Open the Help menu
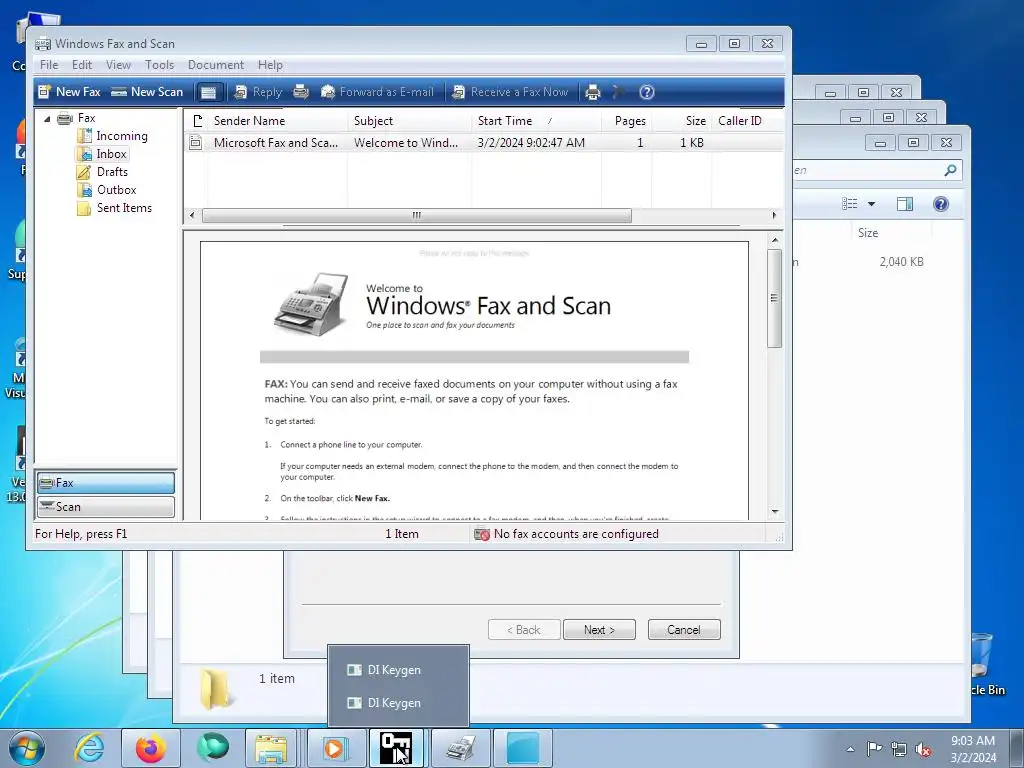The height and width of the screenshot is (768, 1024). point(270,65)
